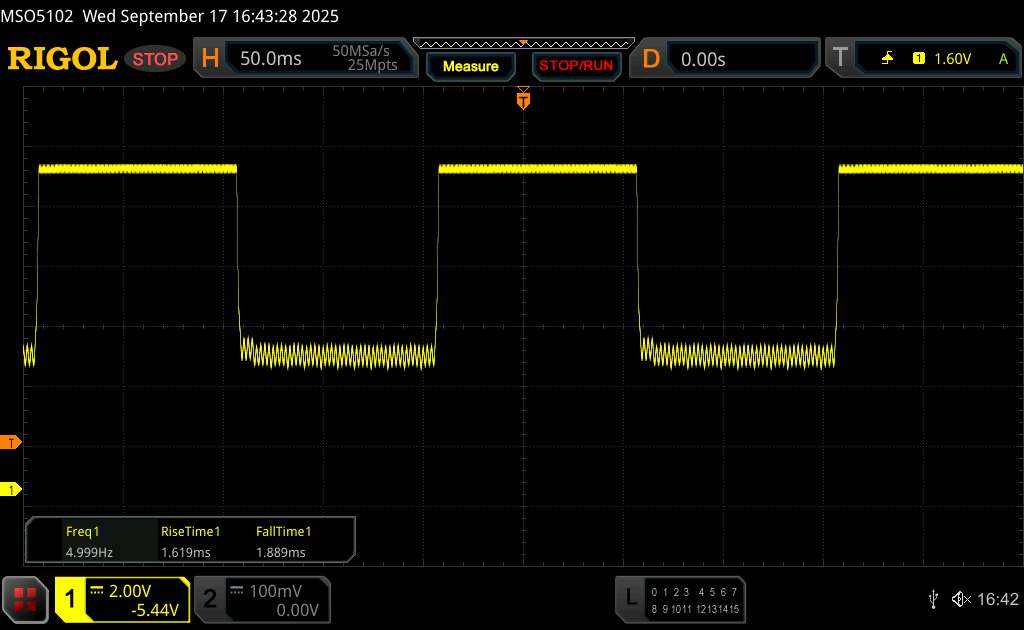This screenshot has height=630, width=1024.
Task: Click the orange H horizontal timebase icon
Action: [210, 59]
